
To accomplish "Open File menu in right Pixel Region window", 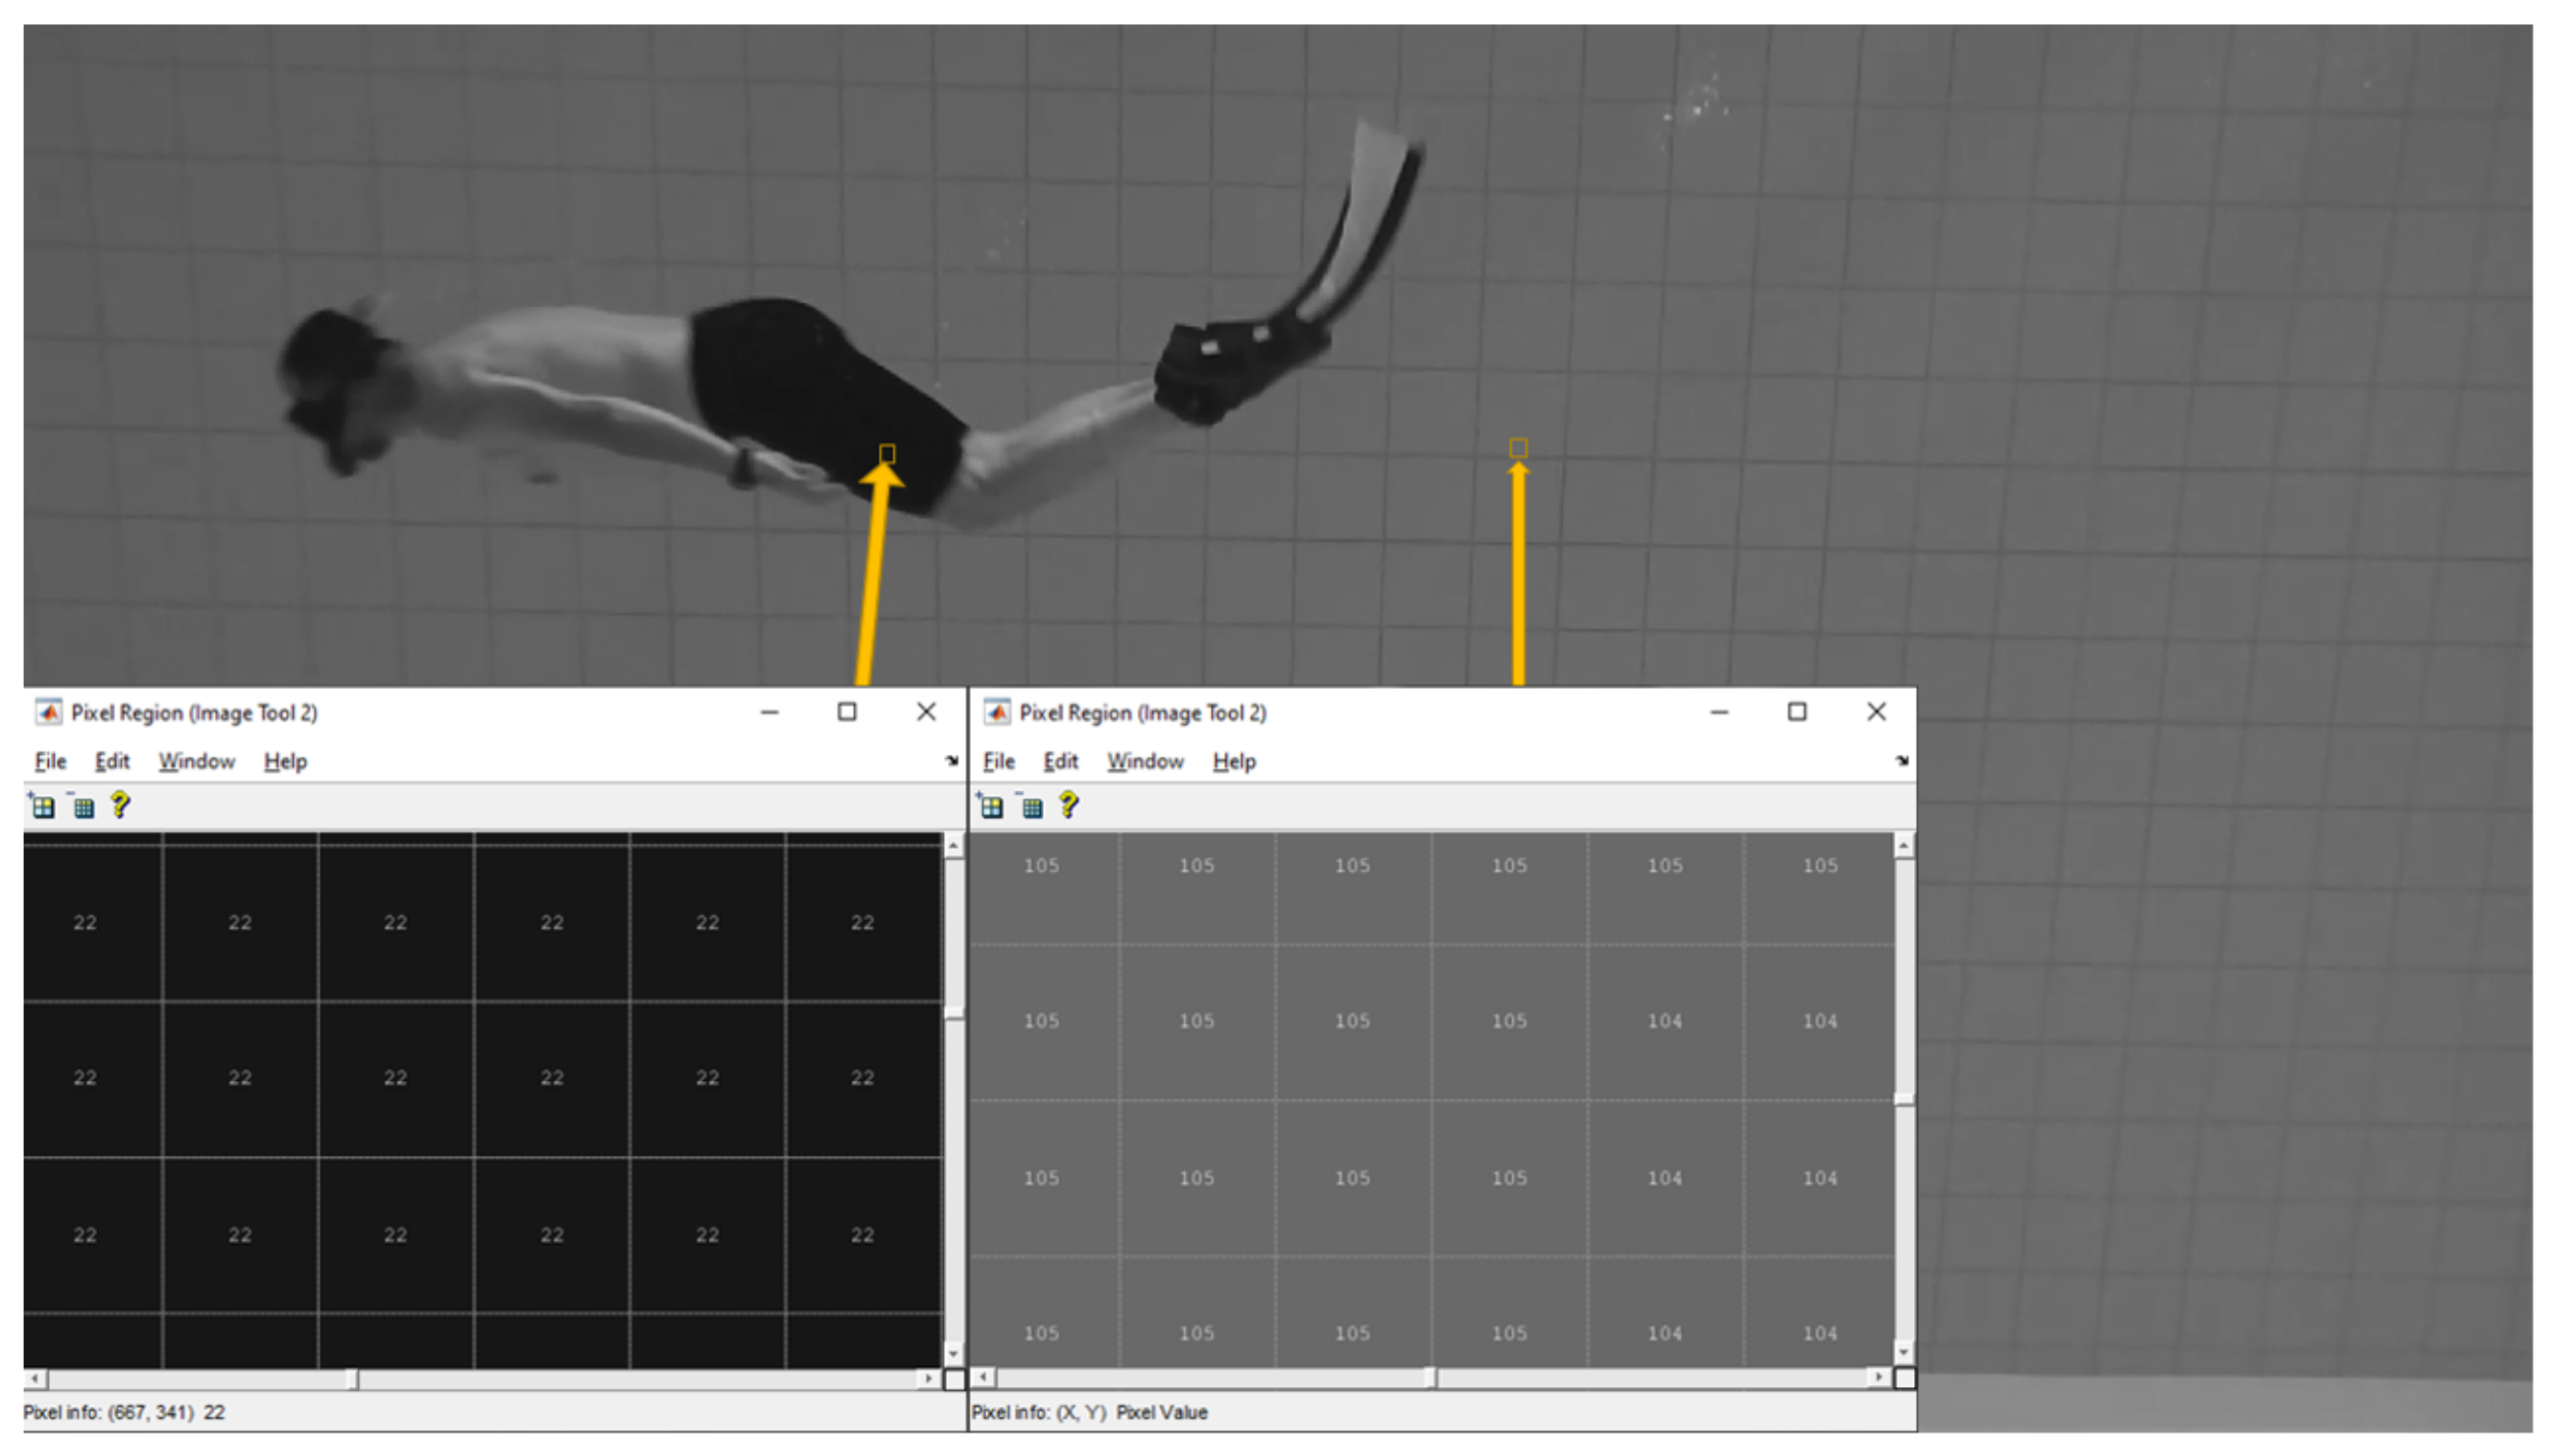I will point(998,762).
